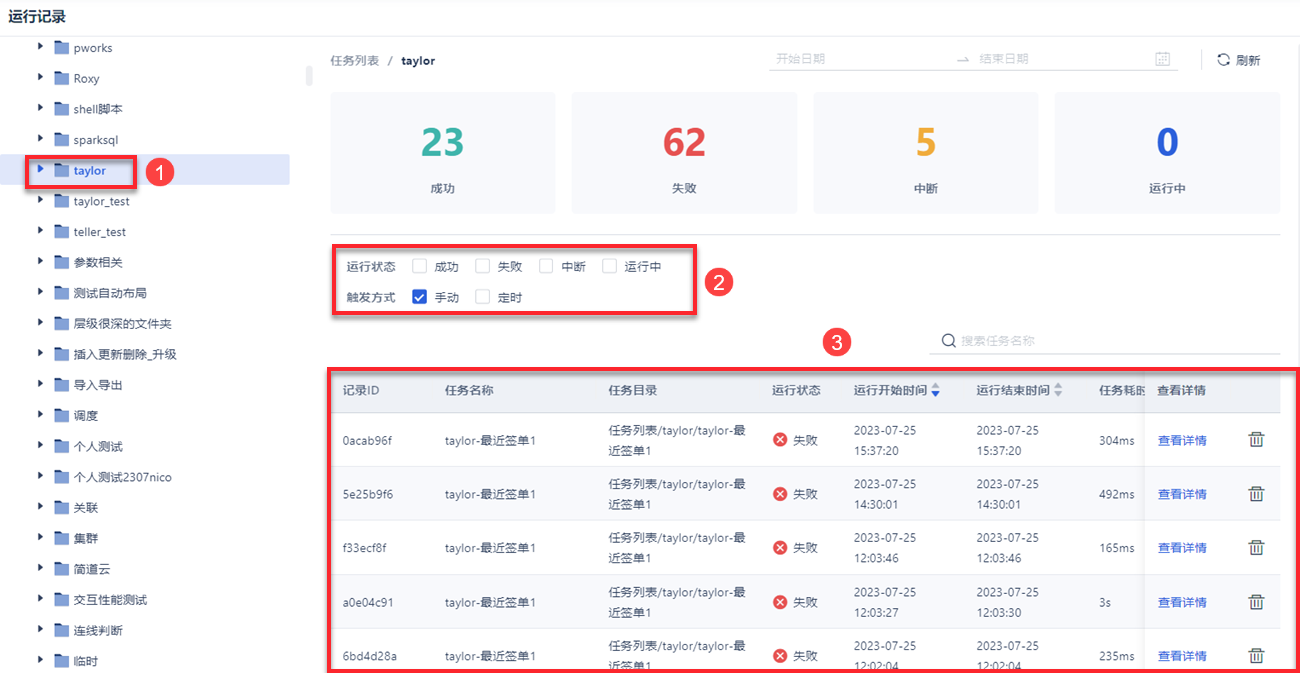This screenshot has height=673, width=1300.
Task: Click the 调度 folder icon
Action: 61,415
